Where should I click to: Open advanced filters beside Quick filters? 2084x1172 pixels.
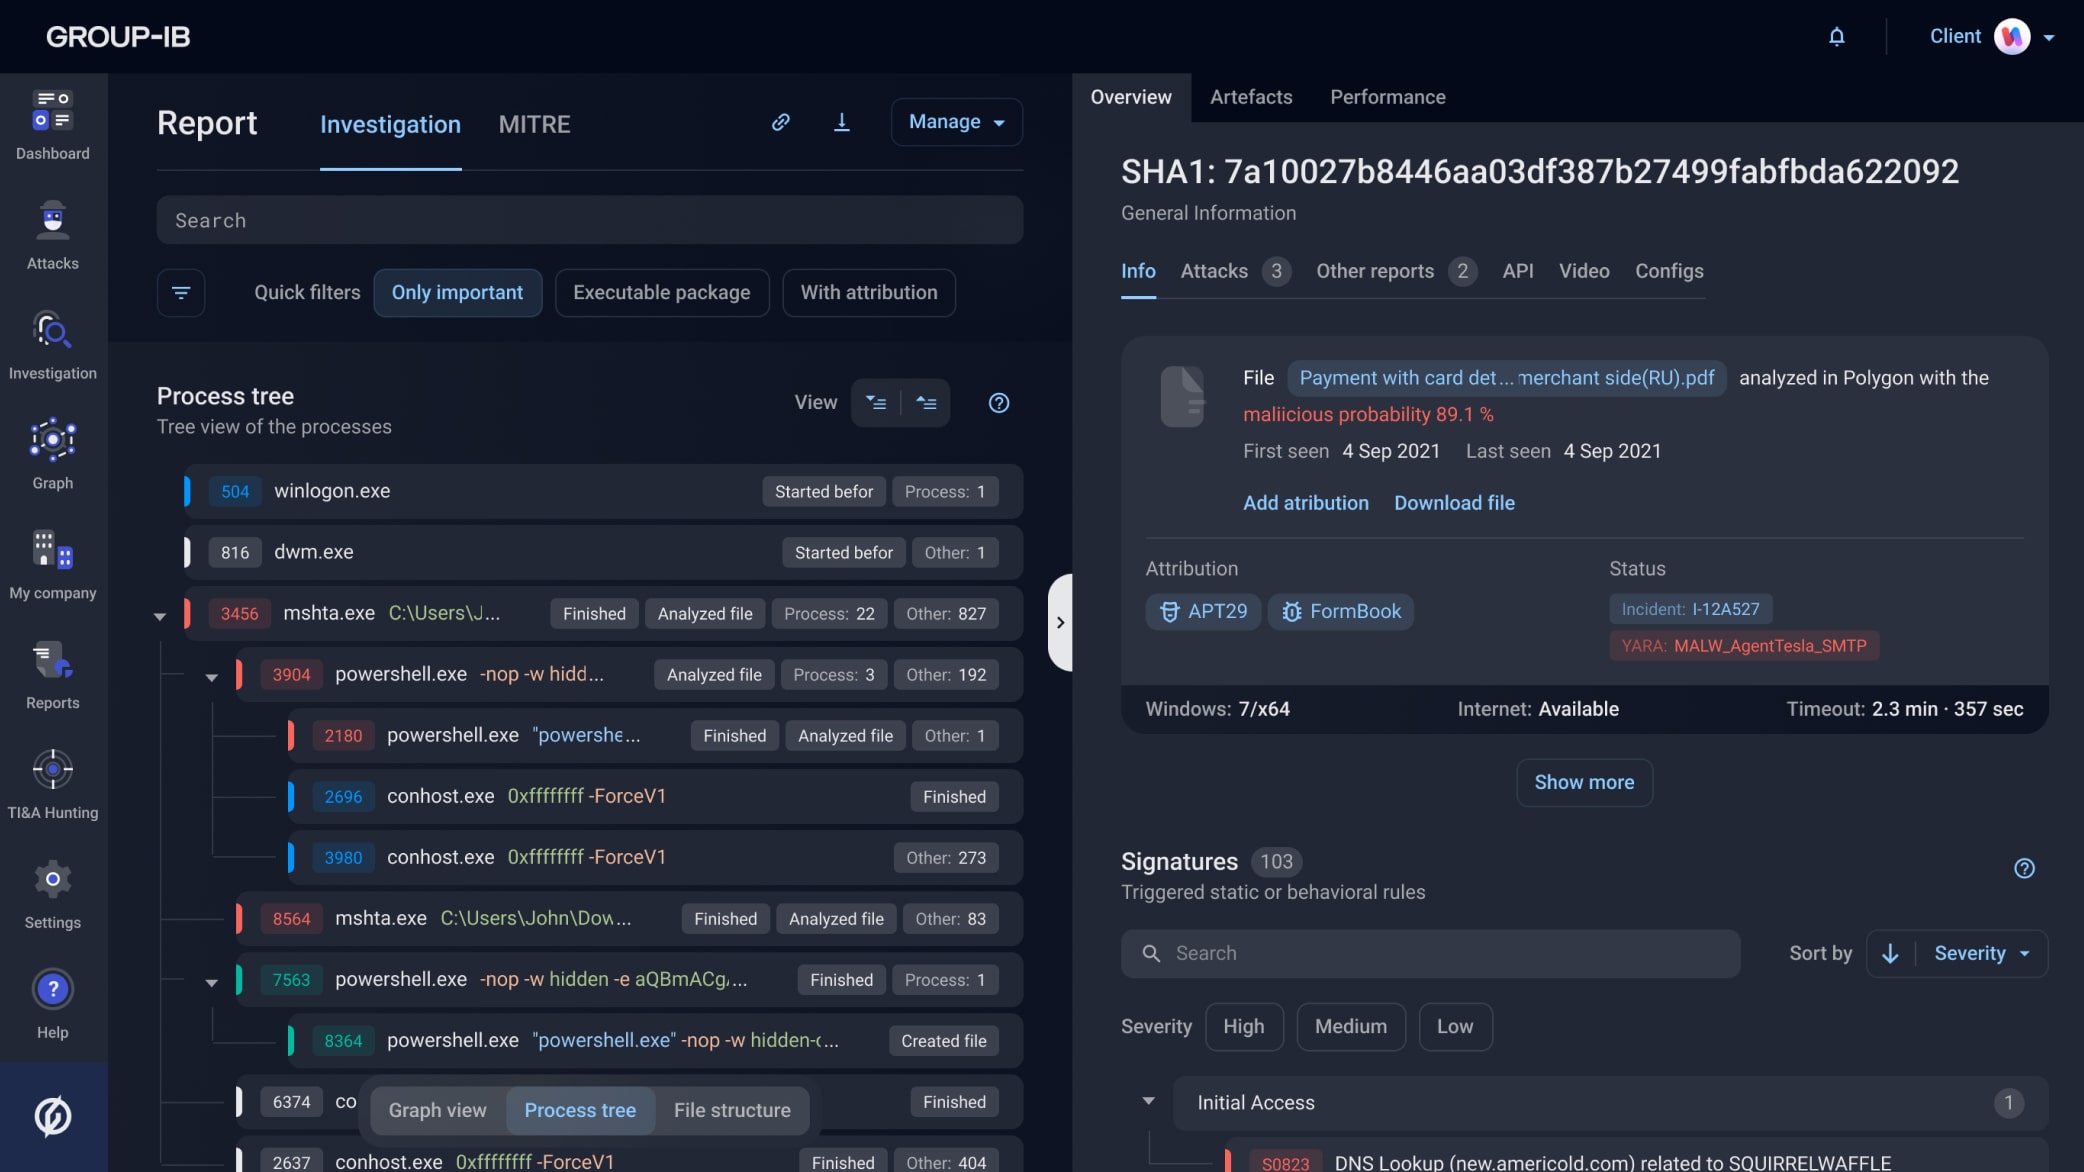[x=181, y=292]
